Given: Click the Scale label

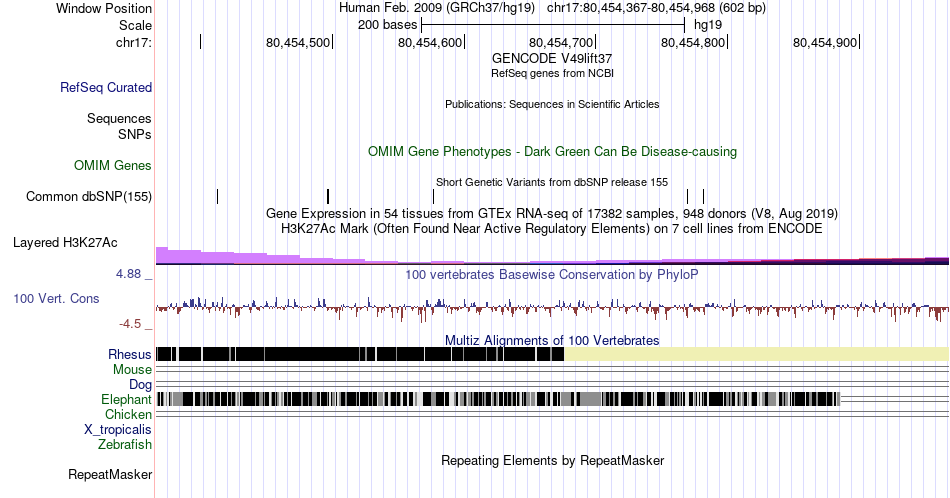Looking at the screenshot, I should pyautogui.click(x=136, y=25).
